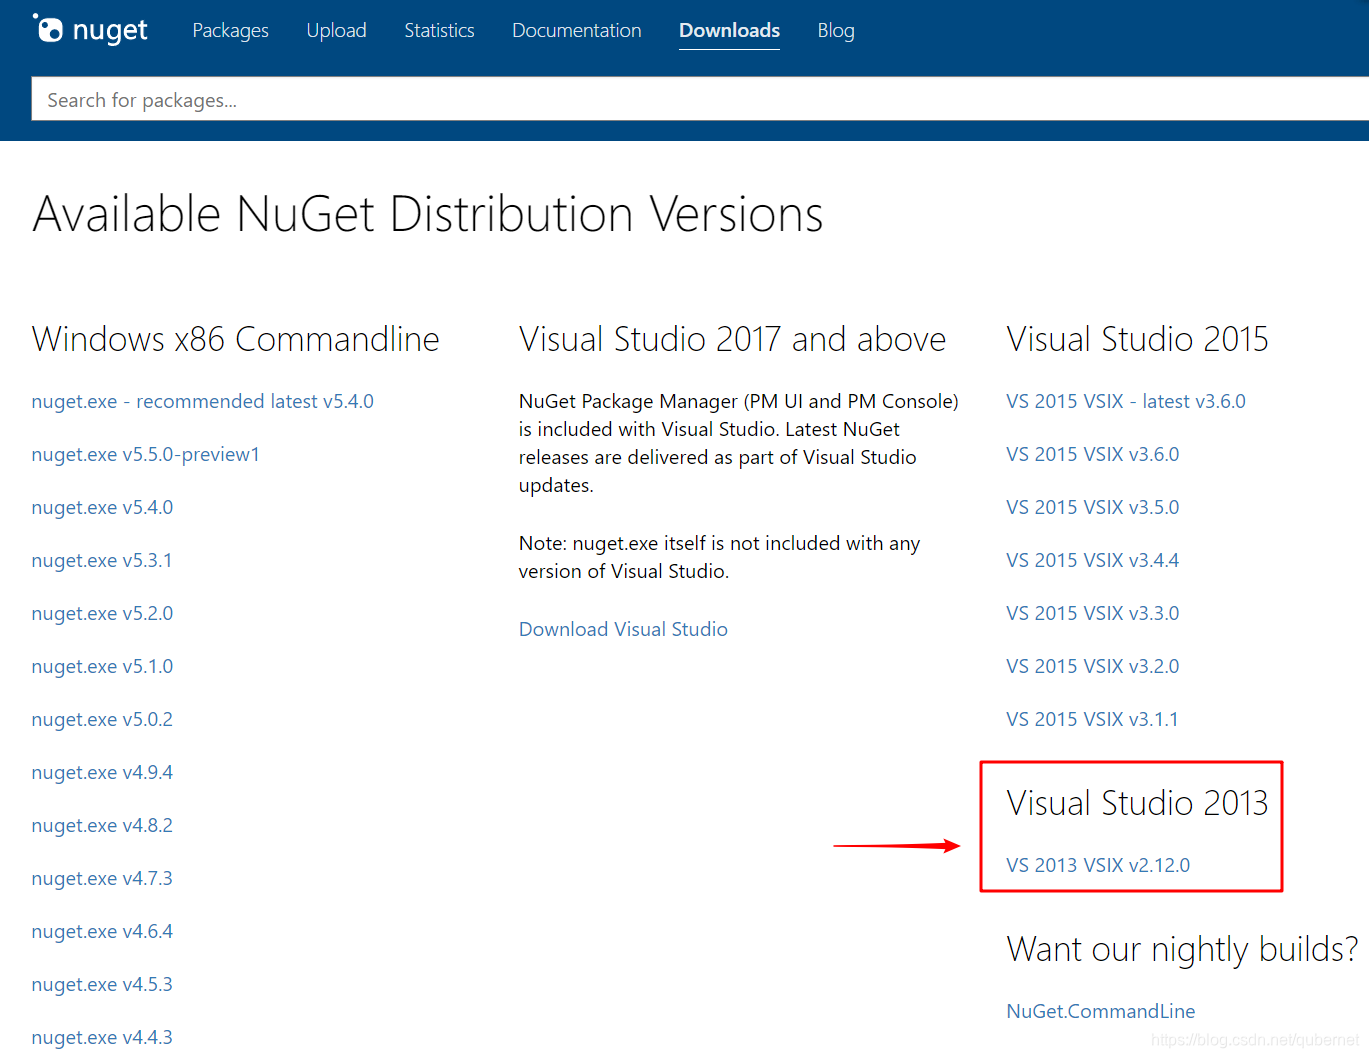The width and height of the screenshot is (1369, 1058).
Task: Download nuget.exe v4.5.3
Action: point(102,984)
